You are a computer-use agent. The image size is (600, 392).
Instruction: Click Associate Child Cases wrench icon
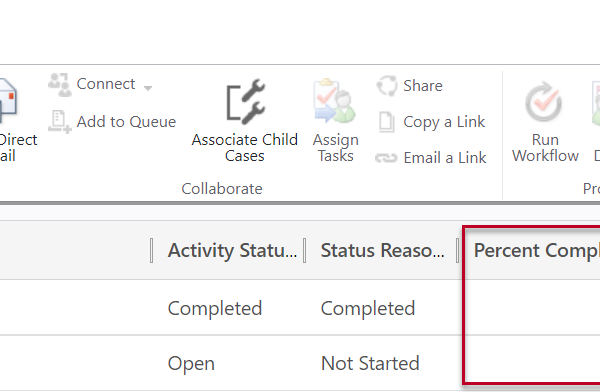[x=245, y=102]
